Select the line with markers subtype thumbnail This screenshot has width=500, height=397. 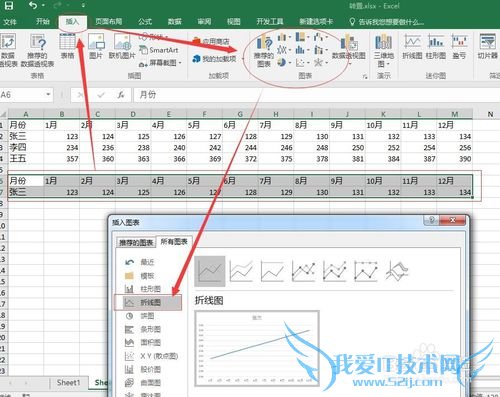[x=303, y=271]
